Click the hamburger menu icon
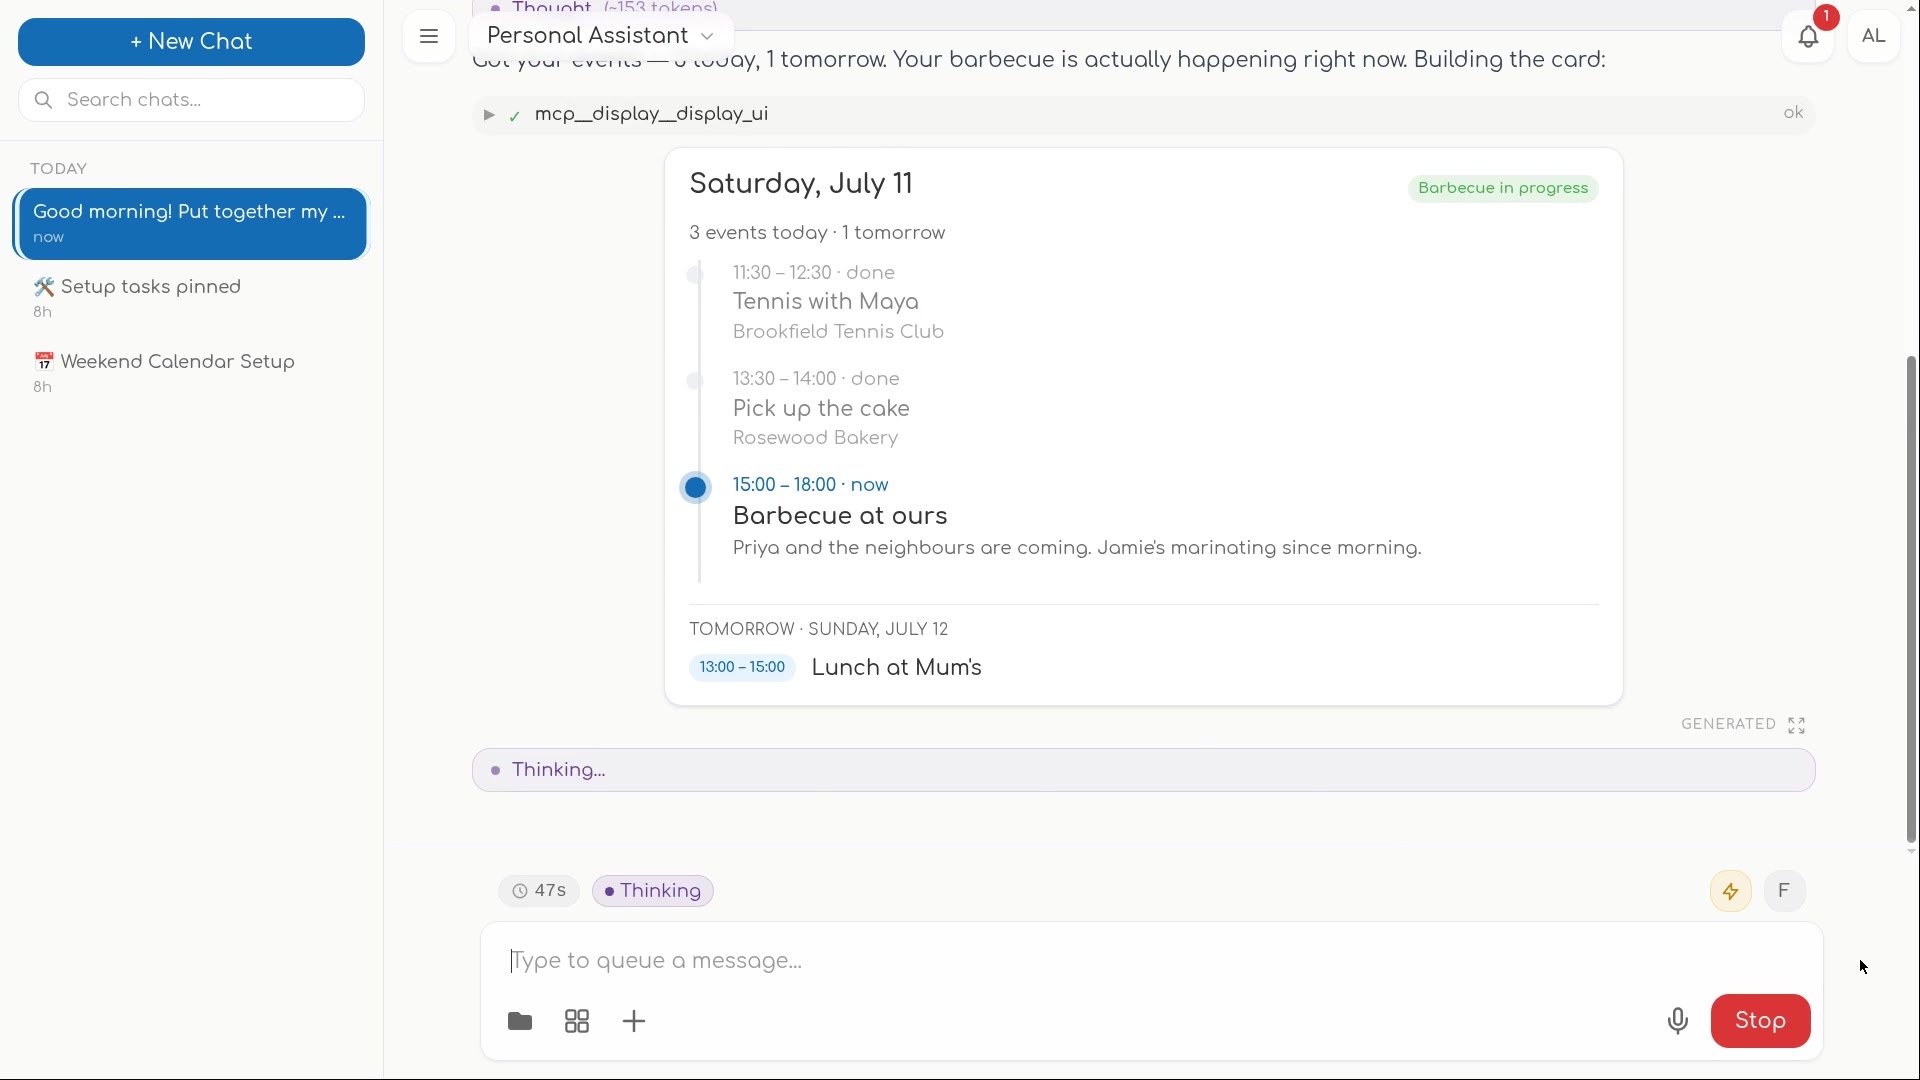Screen dimensions: 1920x1080 point(429,37)
